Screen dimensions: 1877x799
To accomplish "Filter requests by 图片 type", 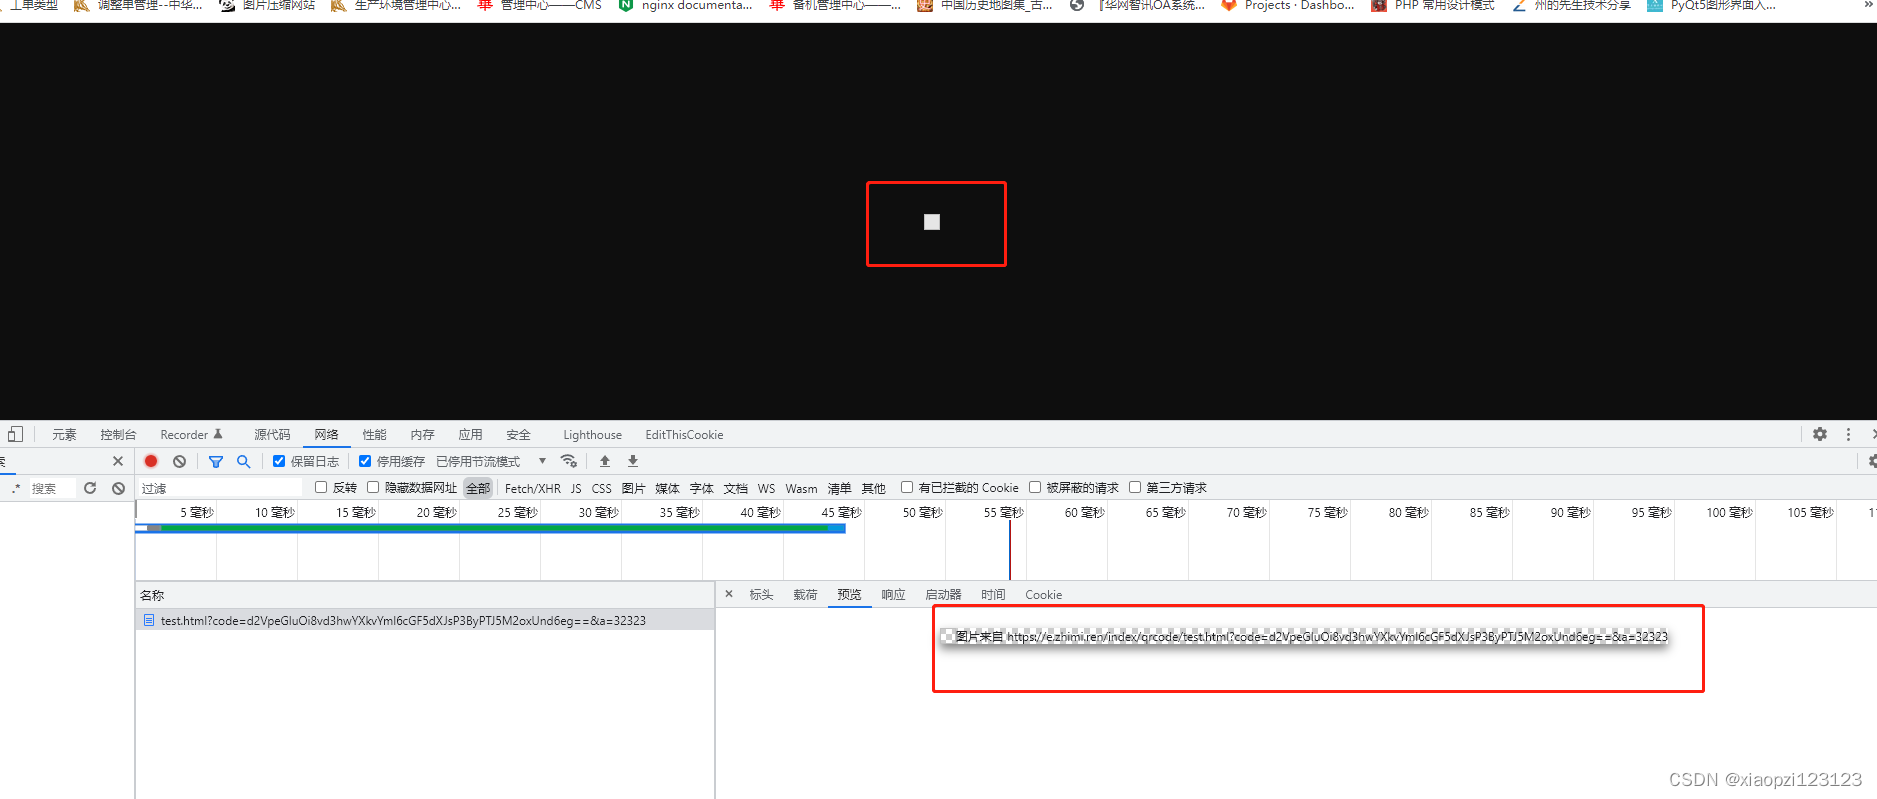I will [x=633, y=488].
